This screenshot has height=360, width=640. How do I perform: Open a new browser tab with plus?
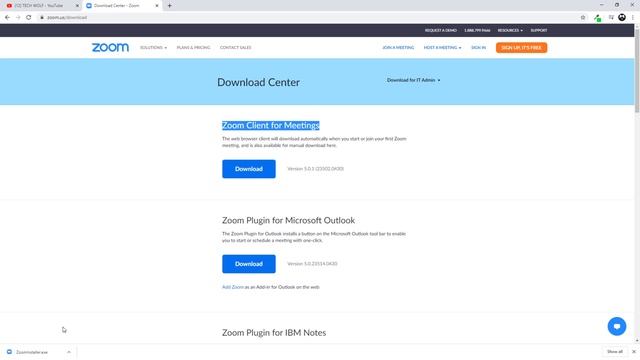[169, 6]
